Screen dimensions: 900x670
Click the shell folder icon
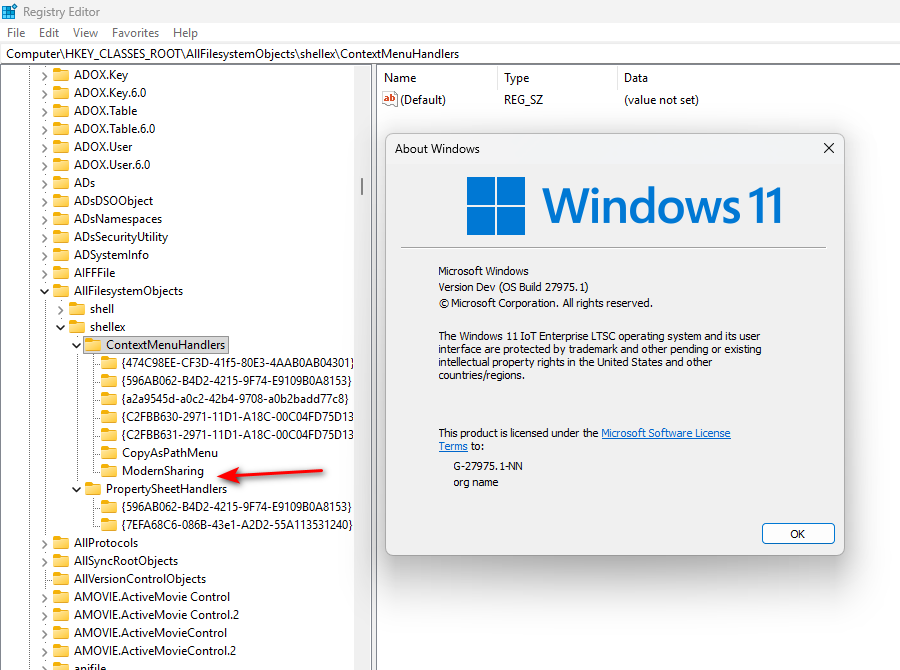(x=76, y=309)
